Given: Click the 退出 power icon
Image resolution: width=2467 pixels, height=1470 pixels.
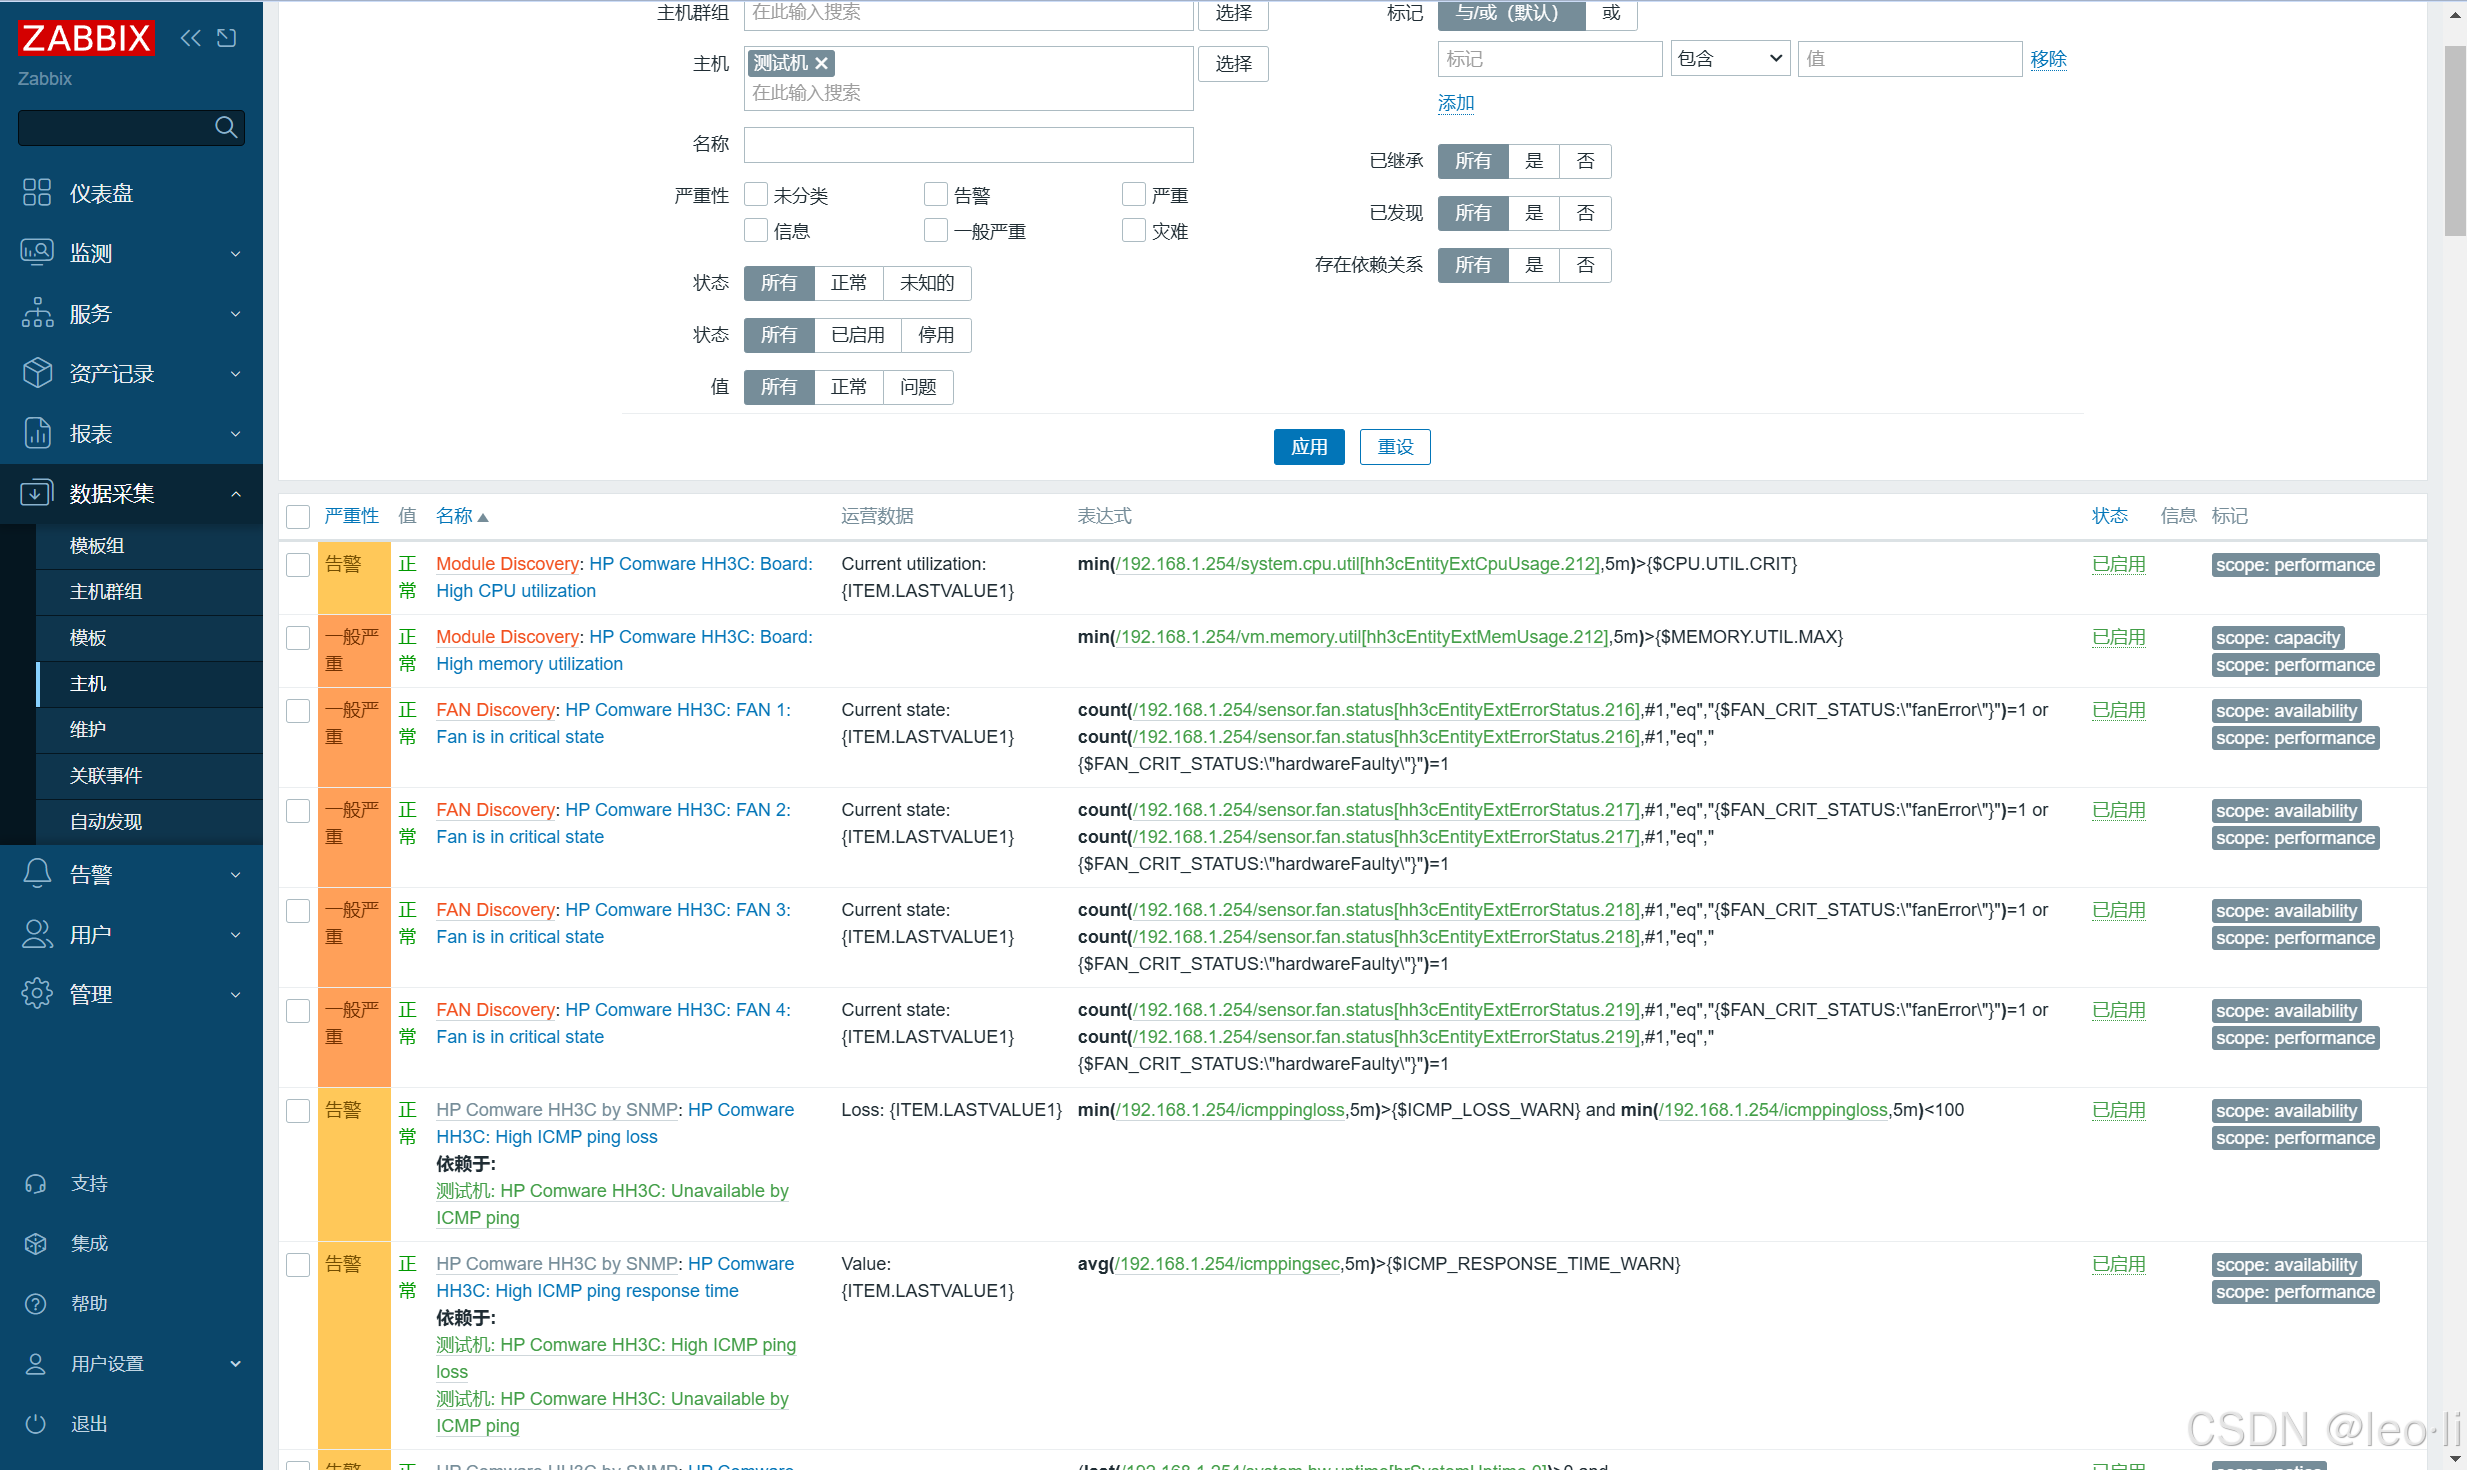Looking at the screenshot, I should click(36, 1423).
